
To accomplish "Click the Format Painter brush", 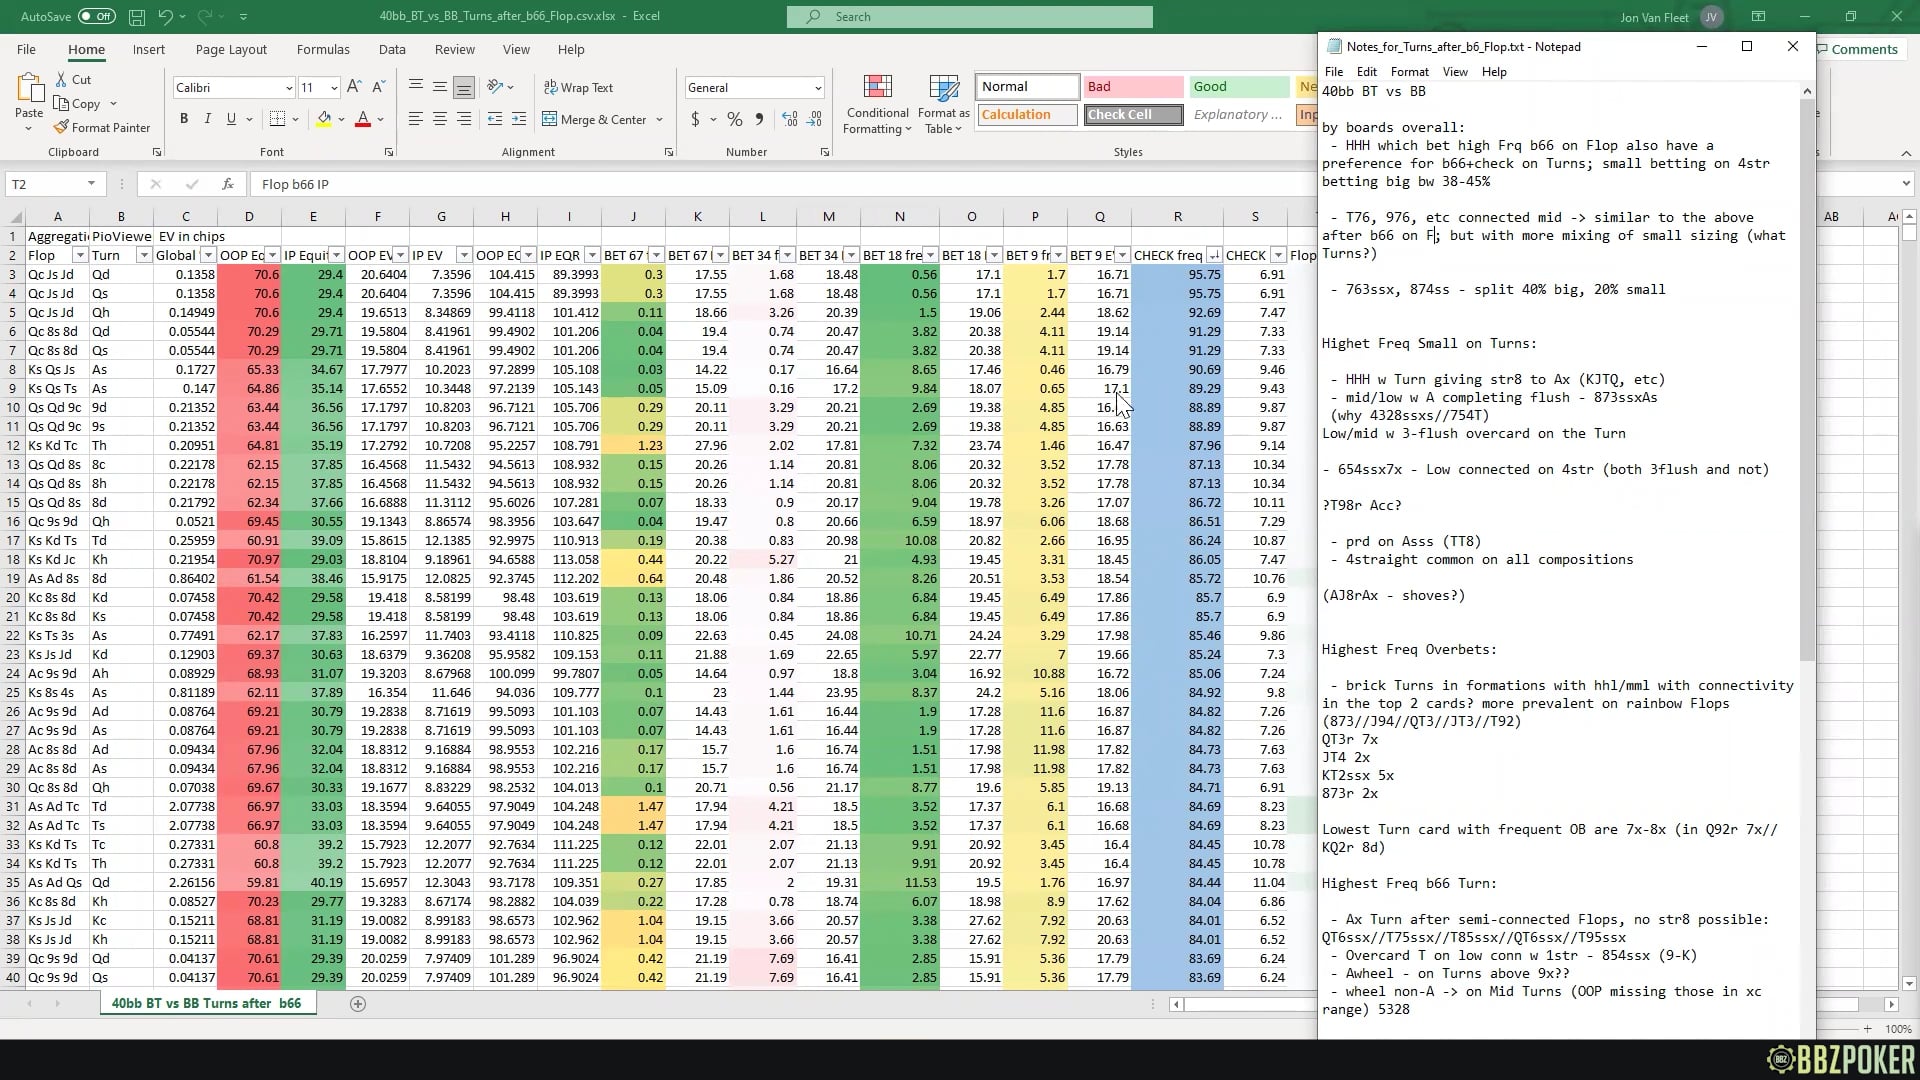I will (62, 128).
